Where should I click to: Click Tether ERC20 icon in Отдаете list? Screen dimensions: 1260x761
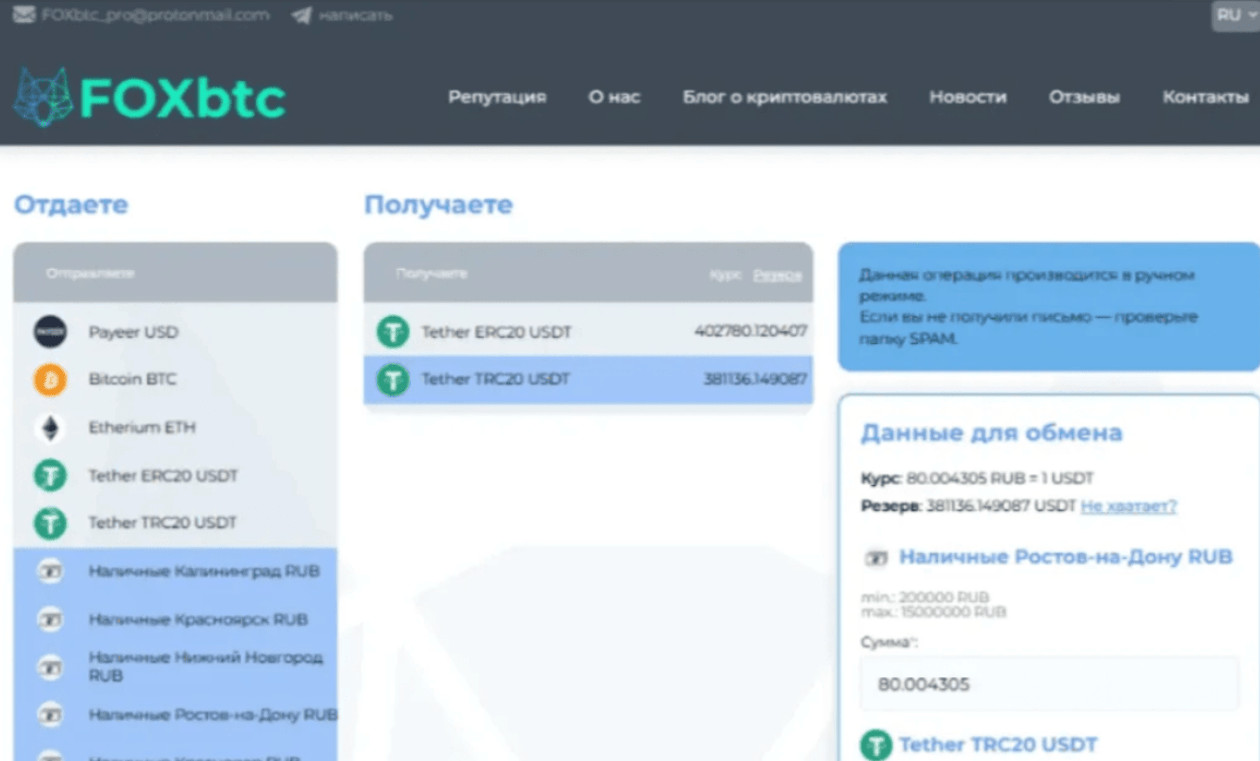click(x=50, y=475)
